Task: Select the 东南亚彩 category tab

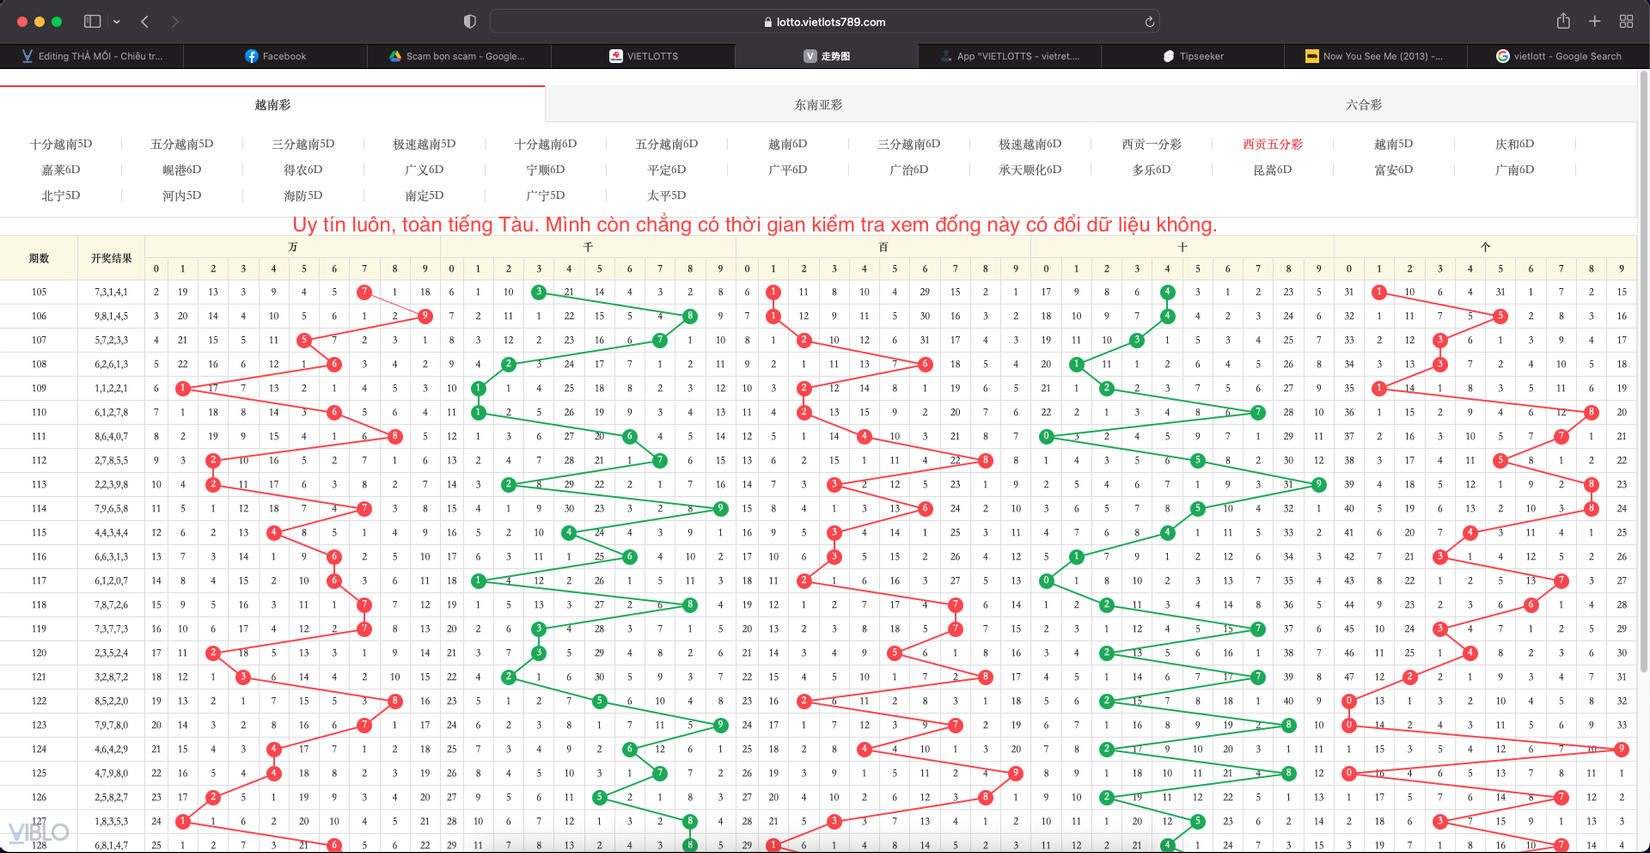Action: tap(818, 104)
